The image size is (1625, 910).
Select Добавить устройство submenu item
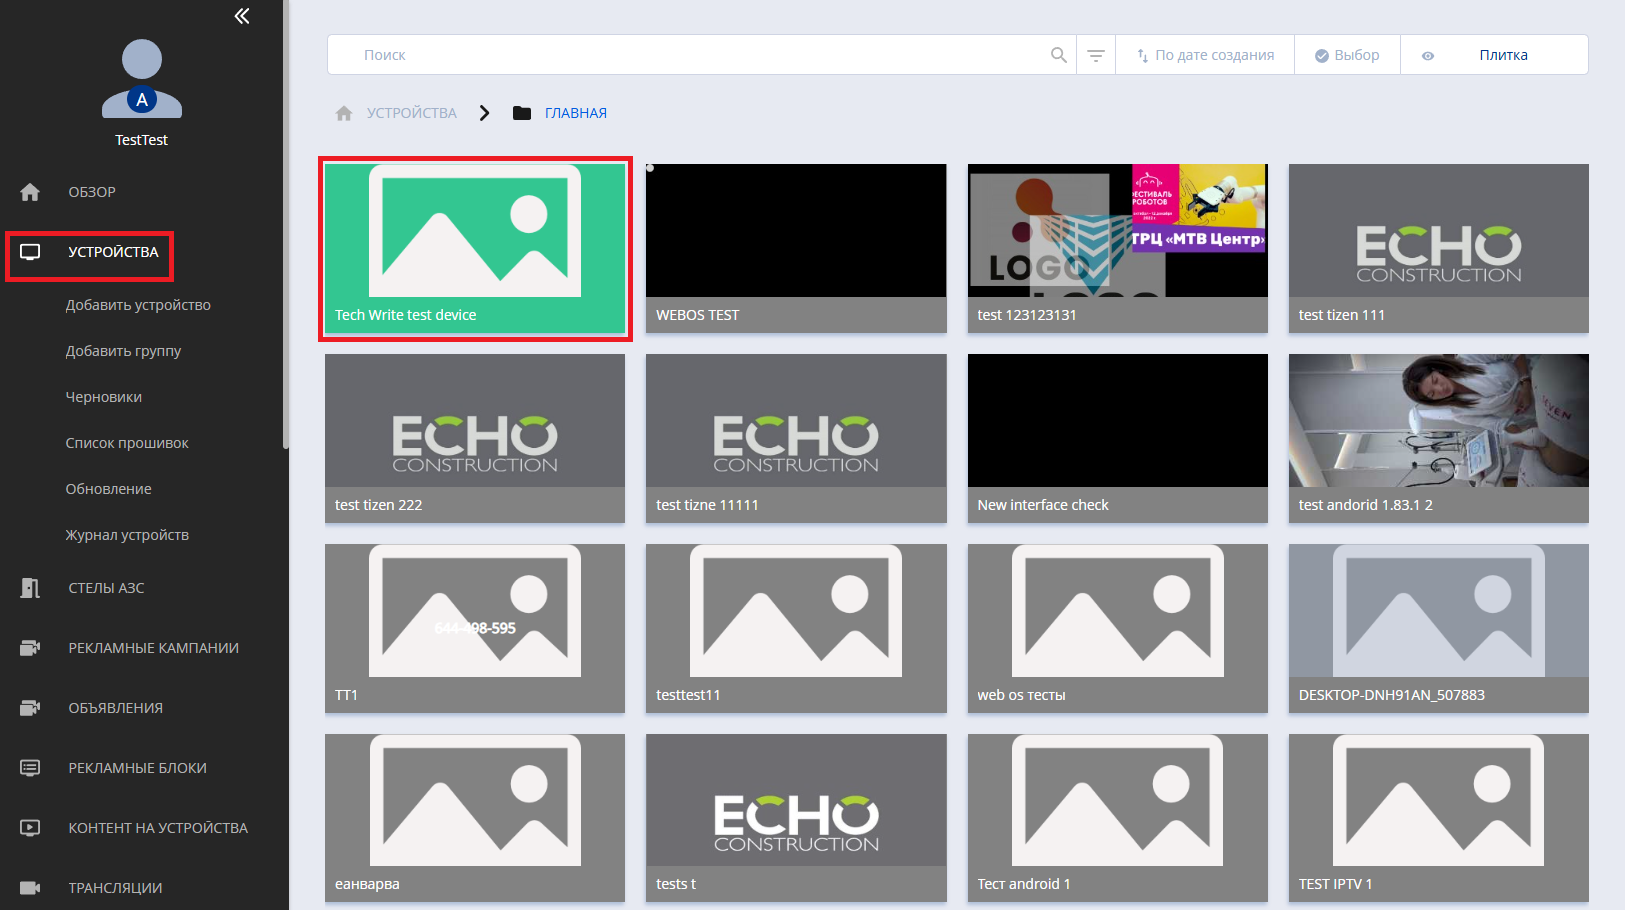[x=138, y=305]
